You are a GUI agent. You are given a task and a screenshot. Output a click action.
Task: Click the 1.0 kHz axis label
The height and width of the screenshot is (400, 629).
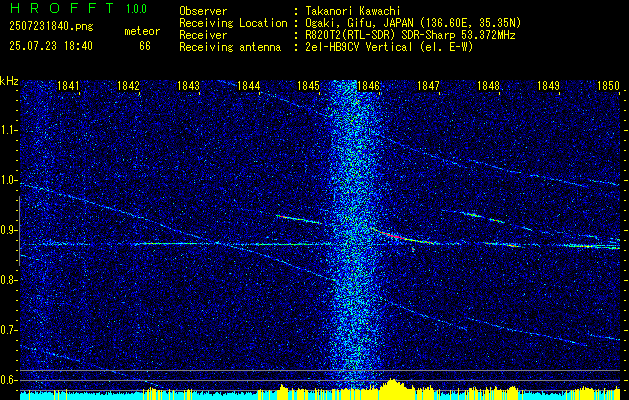[x=8, y=181]
